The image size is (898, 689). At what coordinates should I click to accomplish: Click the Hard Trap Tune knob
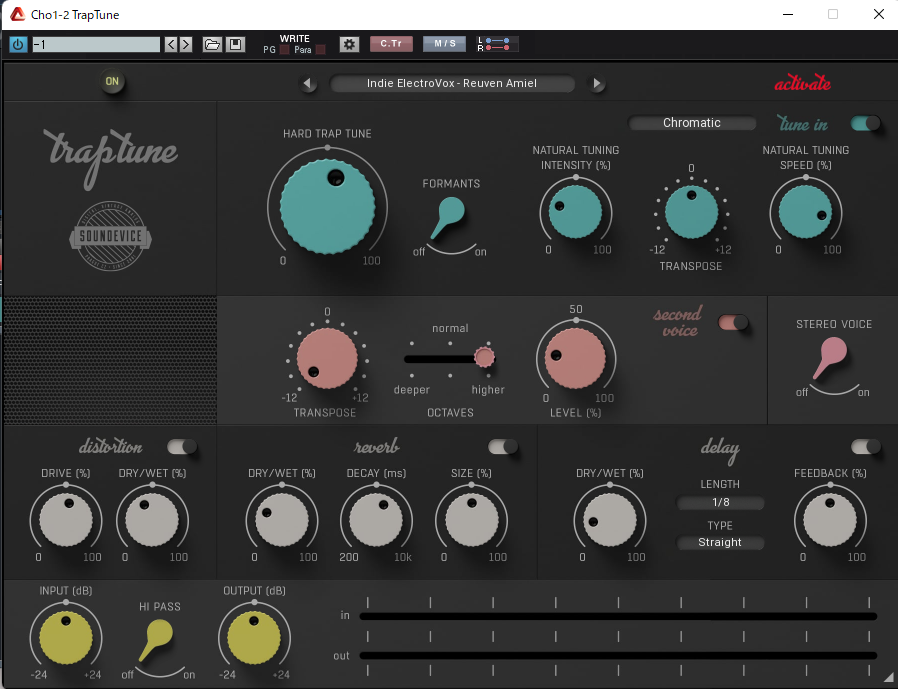328,206
